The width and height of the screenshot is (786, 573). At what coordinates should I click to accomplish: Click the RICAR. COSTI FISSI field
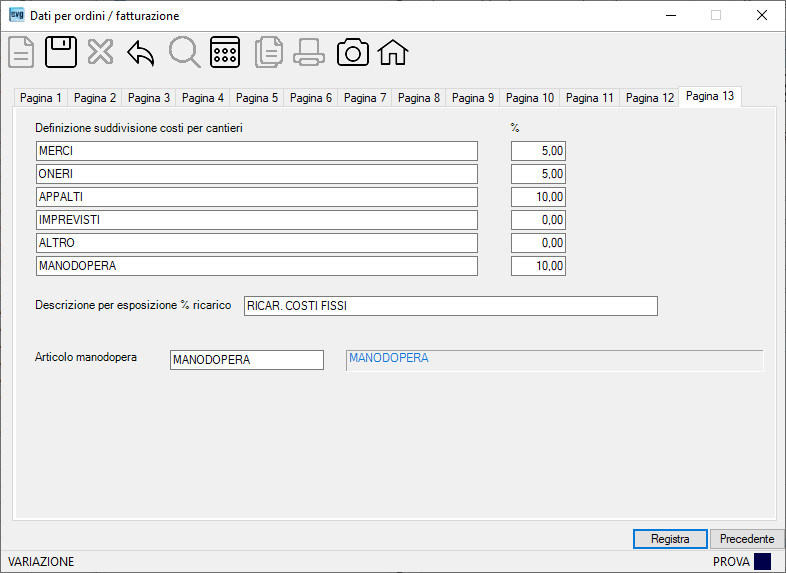point(451,306)
